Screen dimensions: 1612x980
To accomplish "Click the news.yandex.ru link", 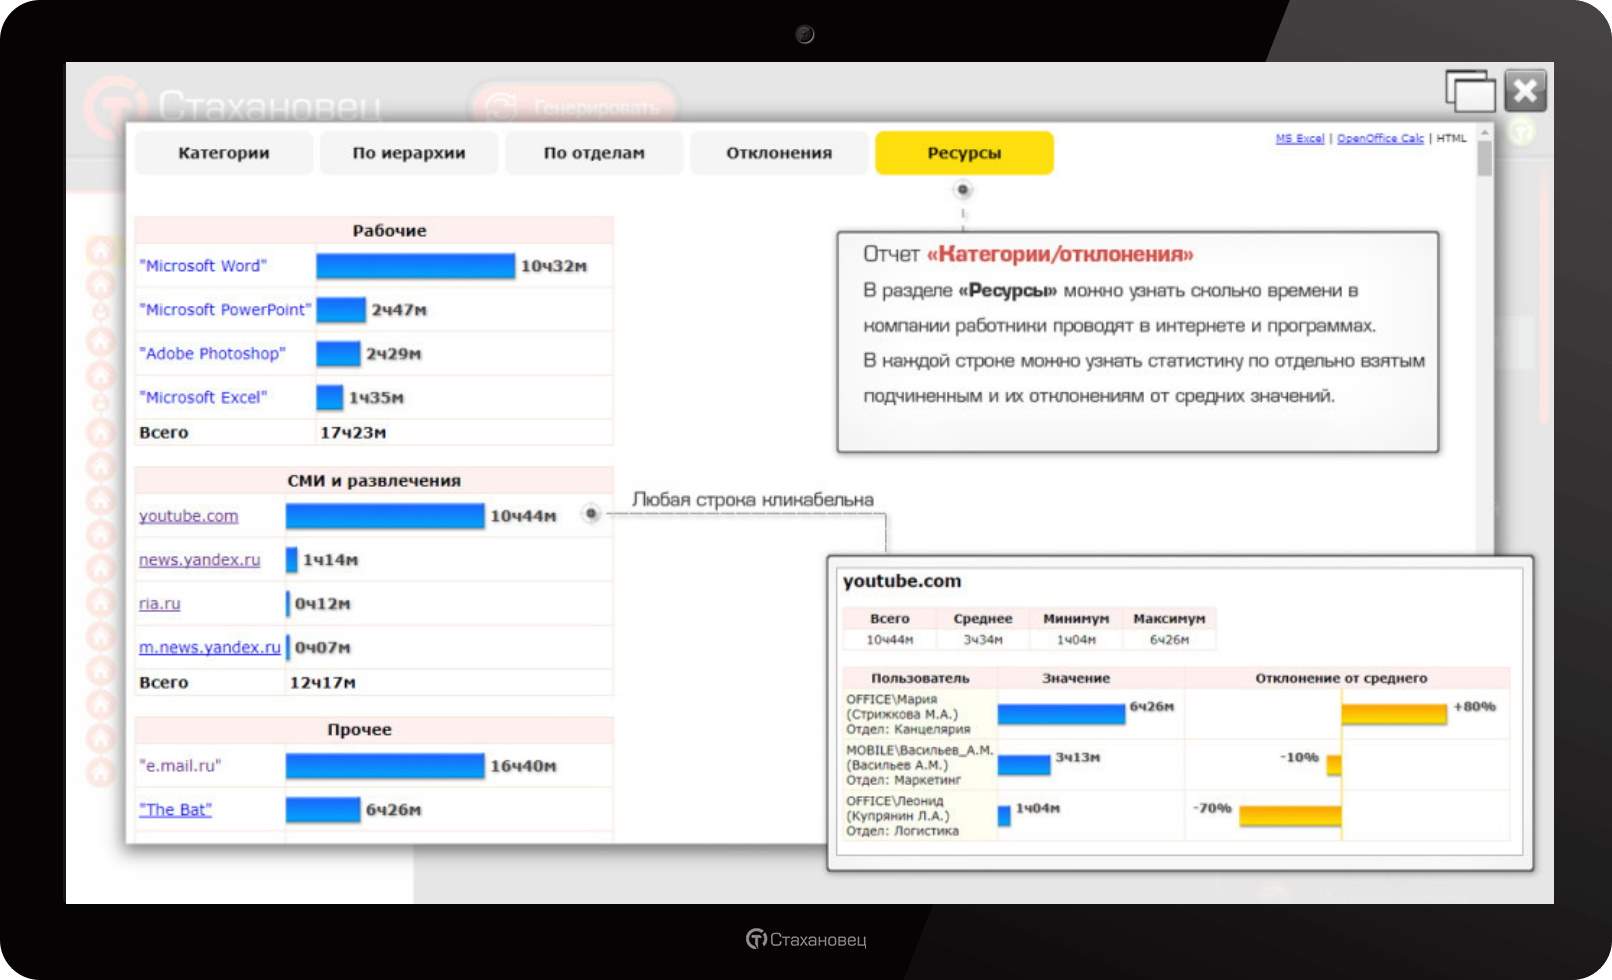I will tap(199, 560).
